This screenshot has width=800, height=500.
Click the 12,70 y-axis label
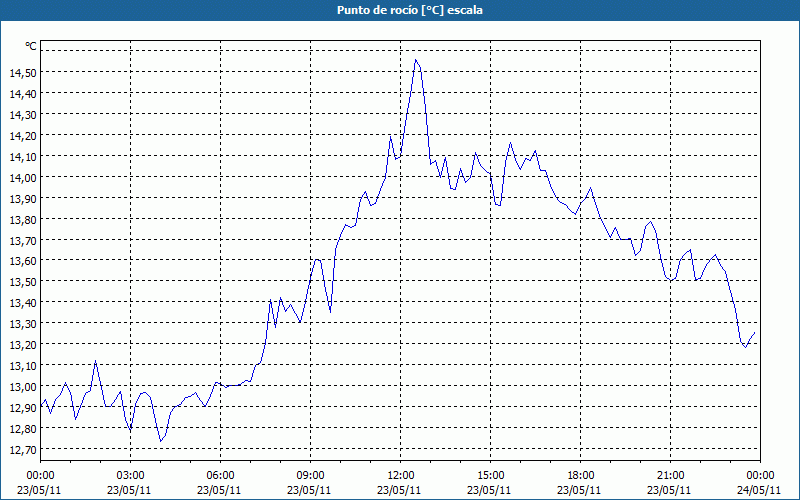click(x=23, y=449)
